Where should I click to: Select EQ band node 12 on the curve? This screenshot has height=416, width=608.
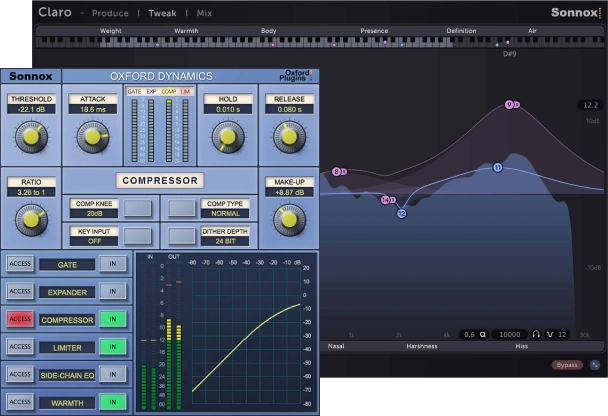click(x=401, y=213)
